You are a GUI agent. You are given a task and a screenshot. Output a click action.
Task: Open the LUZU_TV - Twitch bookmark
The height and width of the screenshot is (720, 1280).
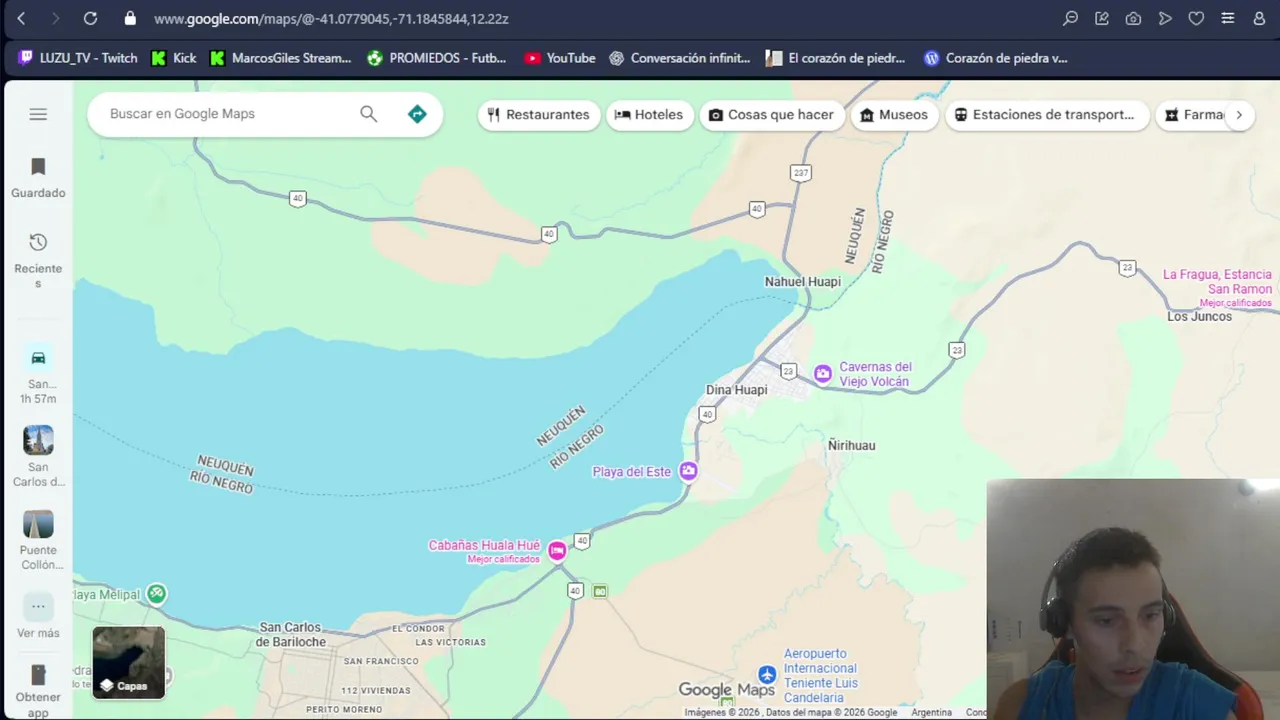click(78, 58)
